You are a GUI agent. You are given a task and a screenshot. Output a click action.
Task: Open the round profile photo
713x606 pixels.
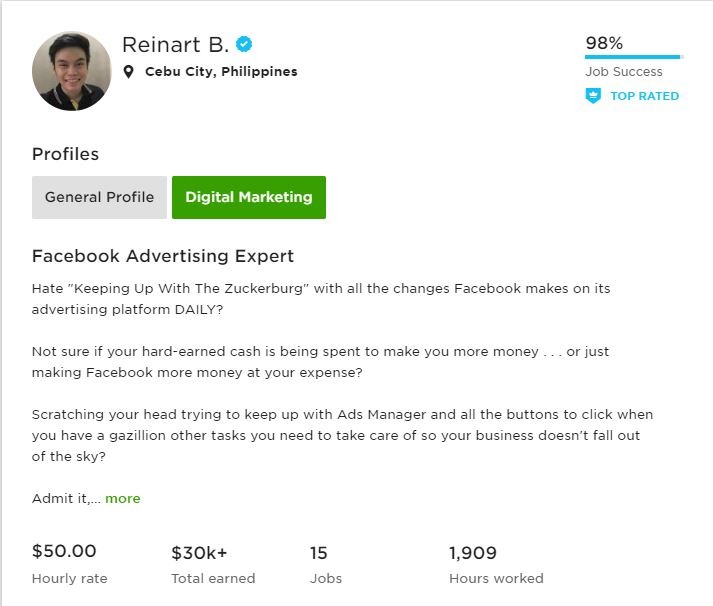click(x=71, y=71)
